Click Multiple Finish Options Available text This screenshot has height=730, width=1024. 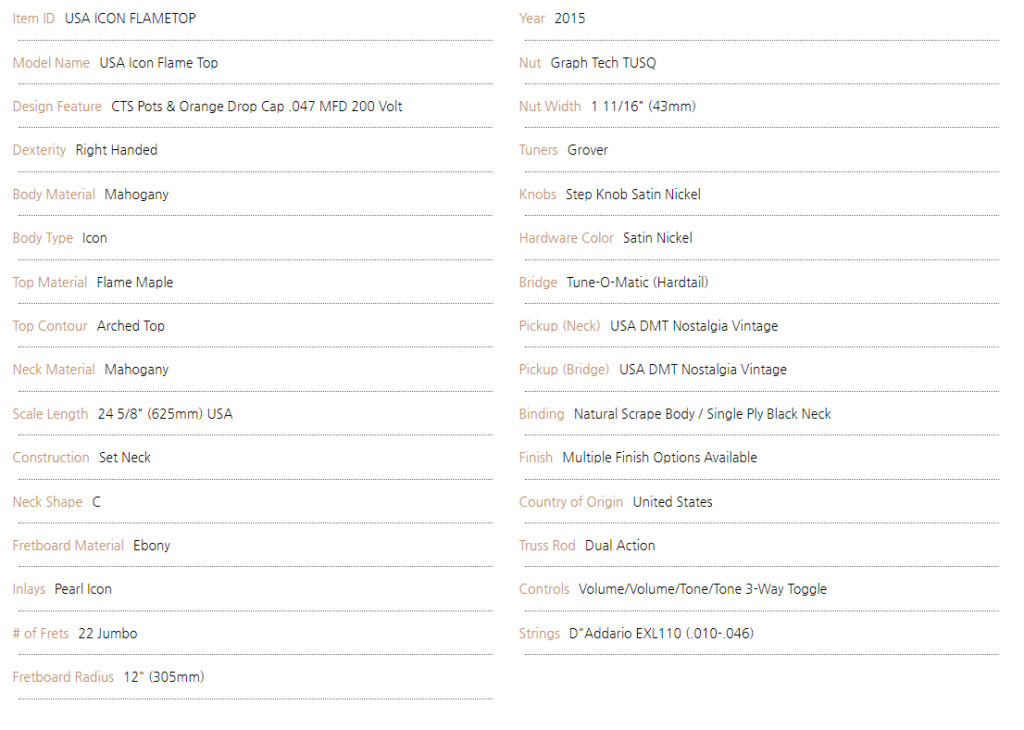click(660, 458)
